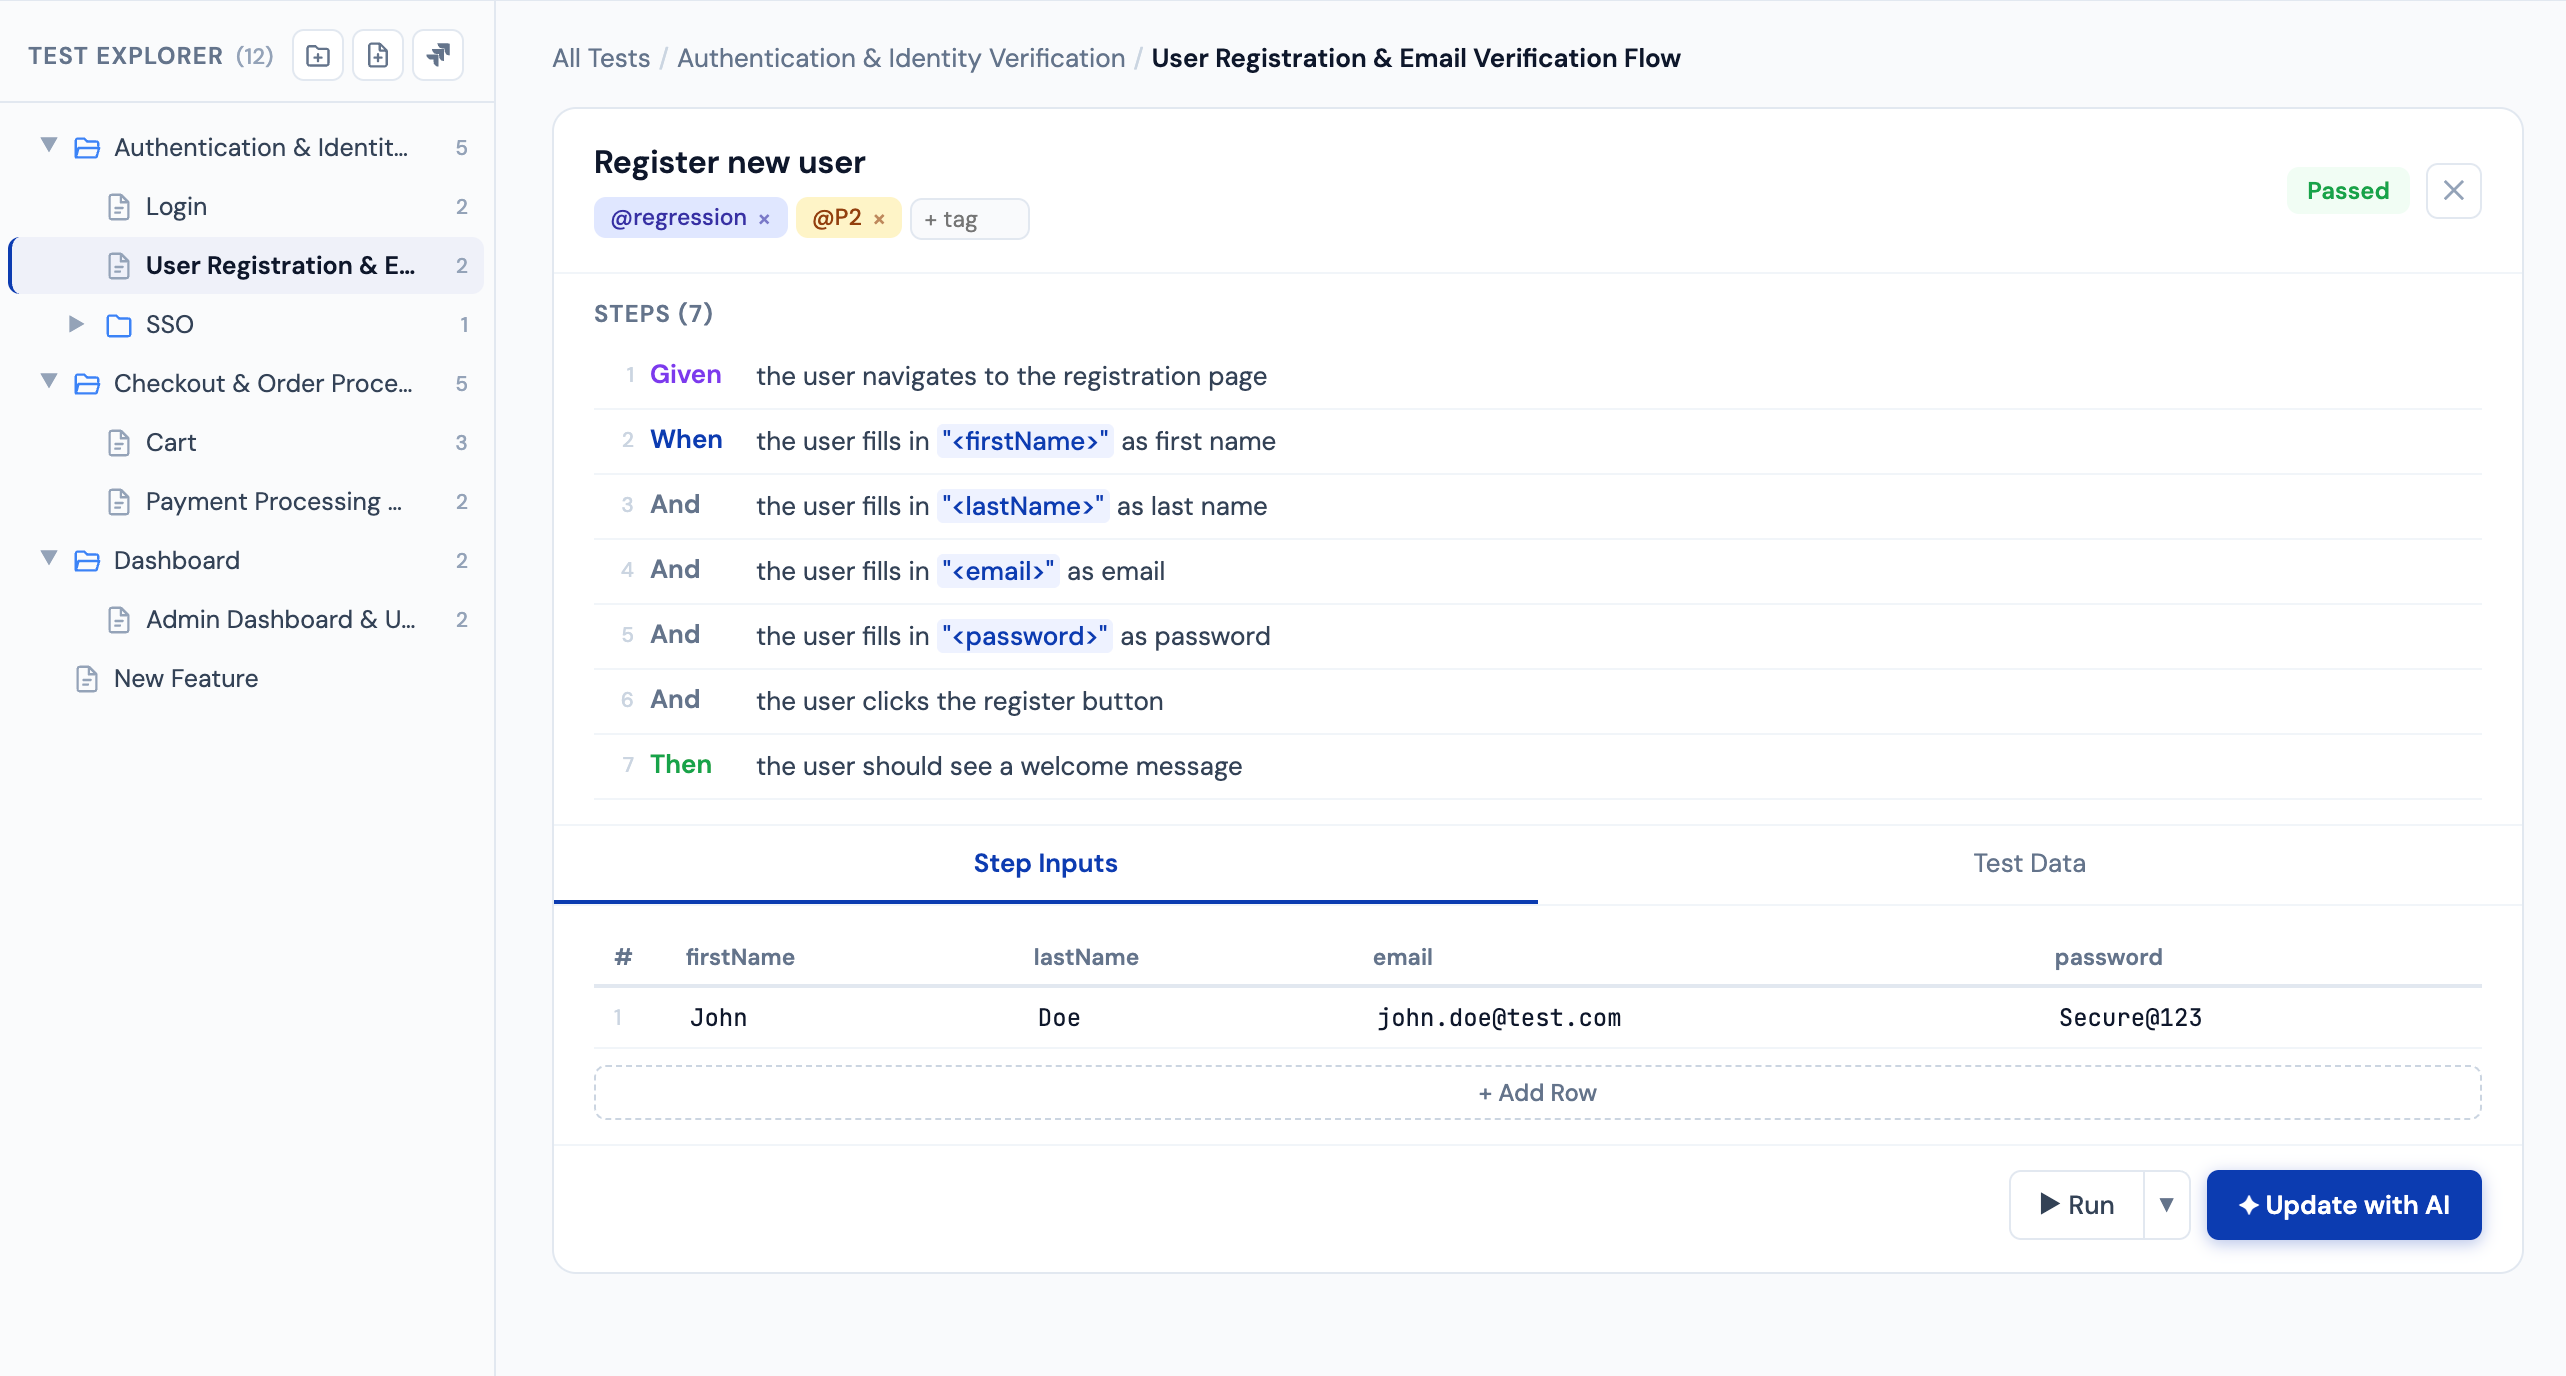Image resolution: width=2566 pixels, height=1376 pixels.
Task: Click the Jira import icon button
Action: tap(438, 56)
